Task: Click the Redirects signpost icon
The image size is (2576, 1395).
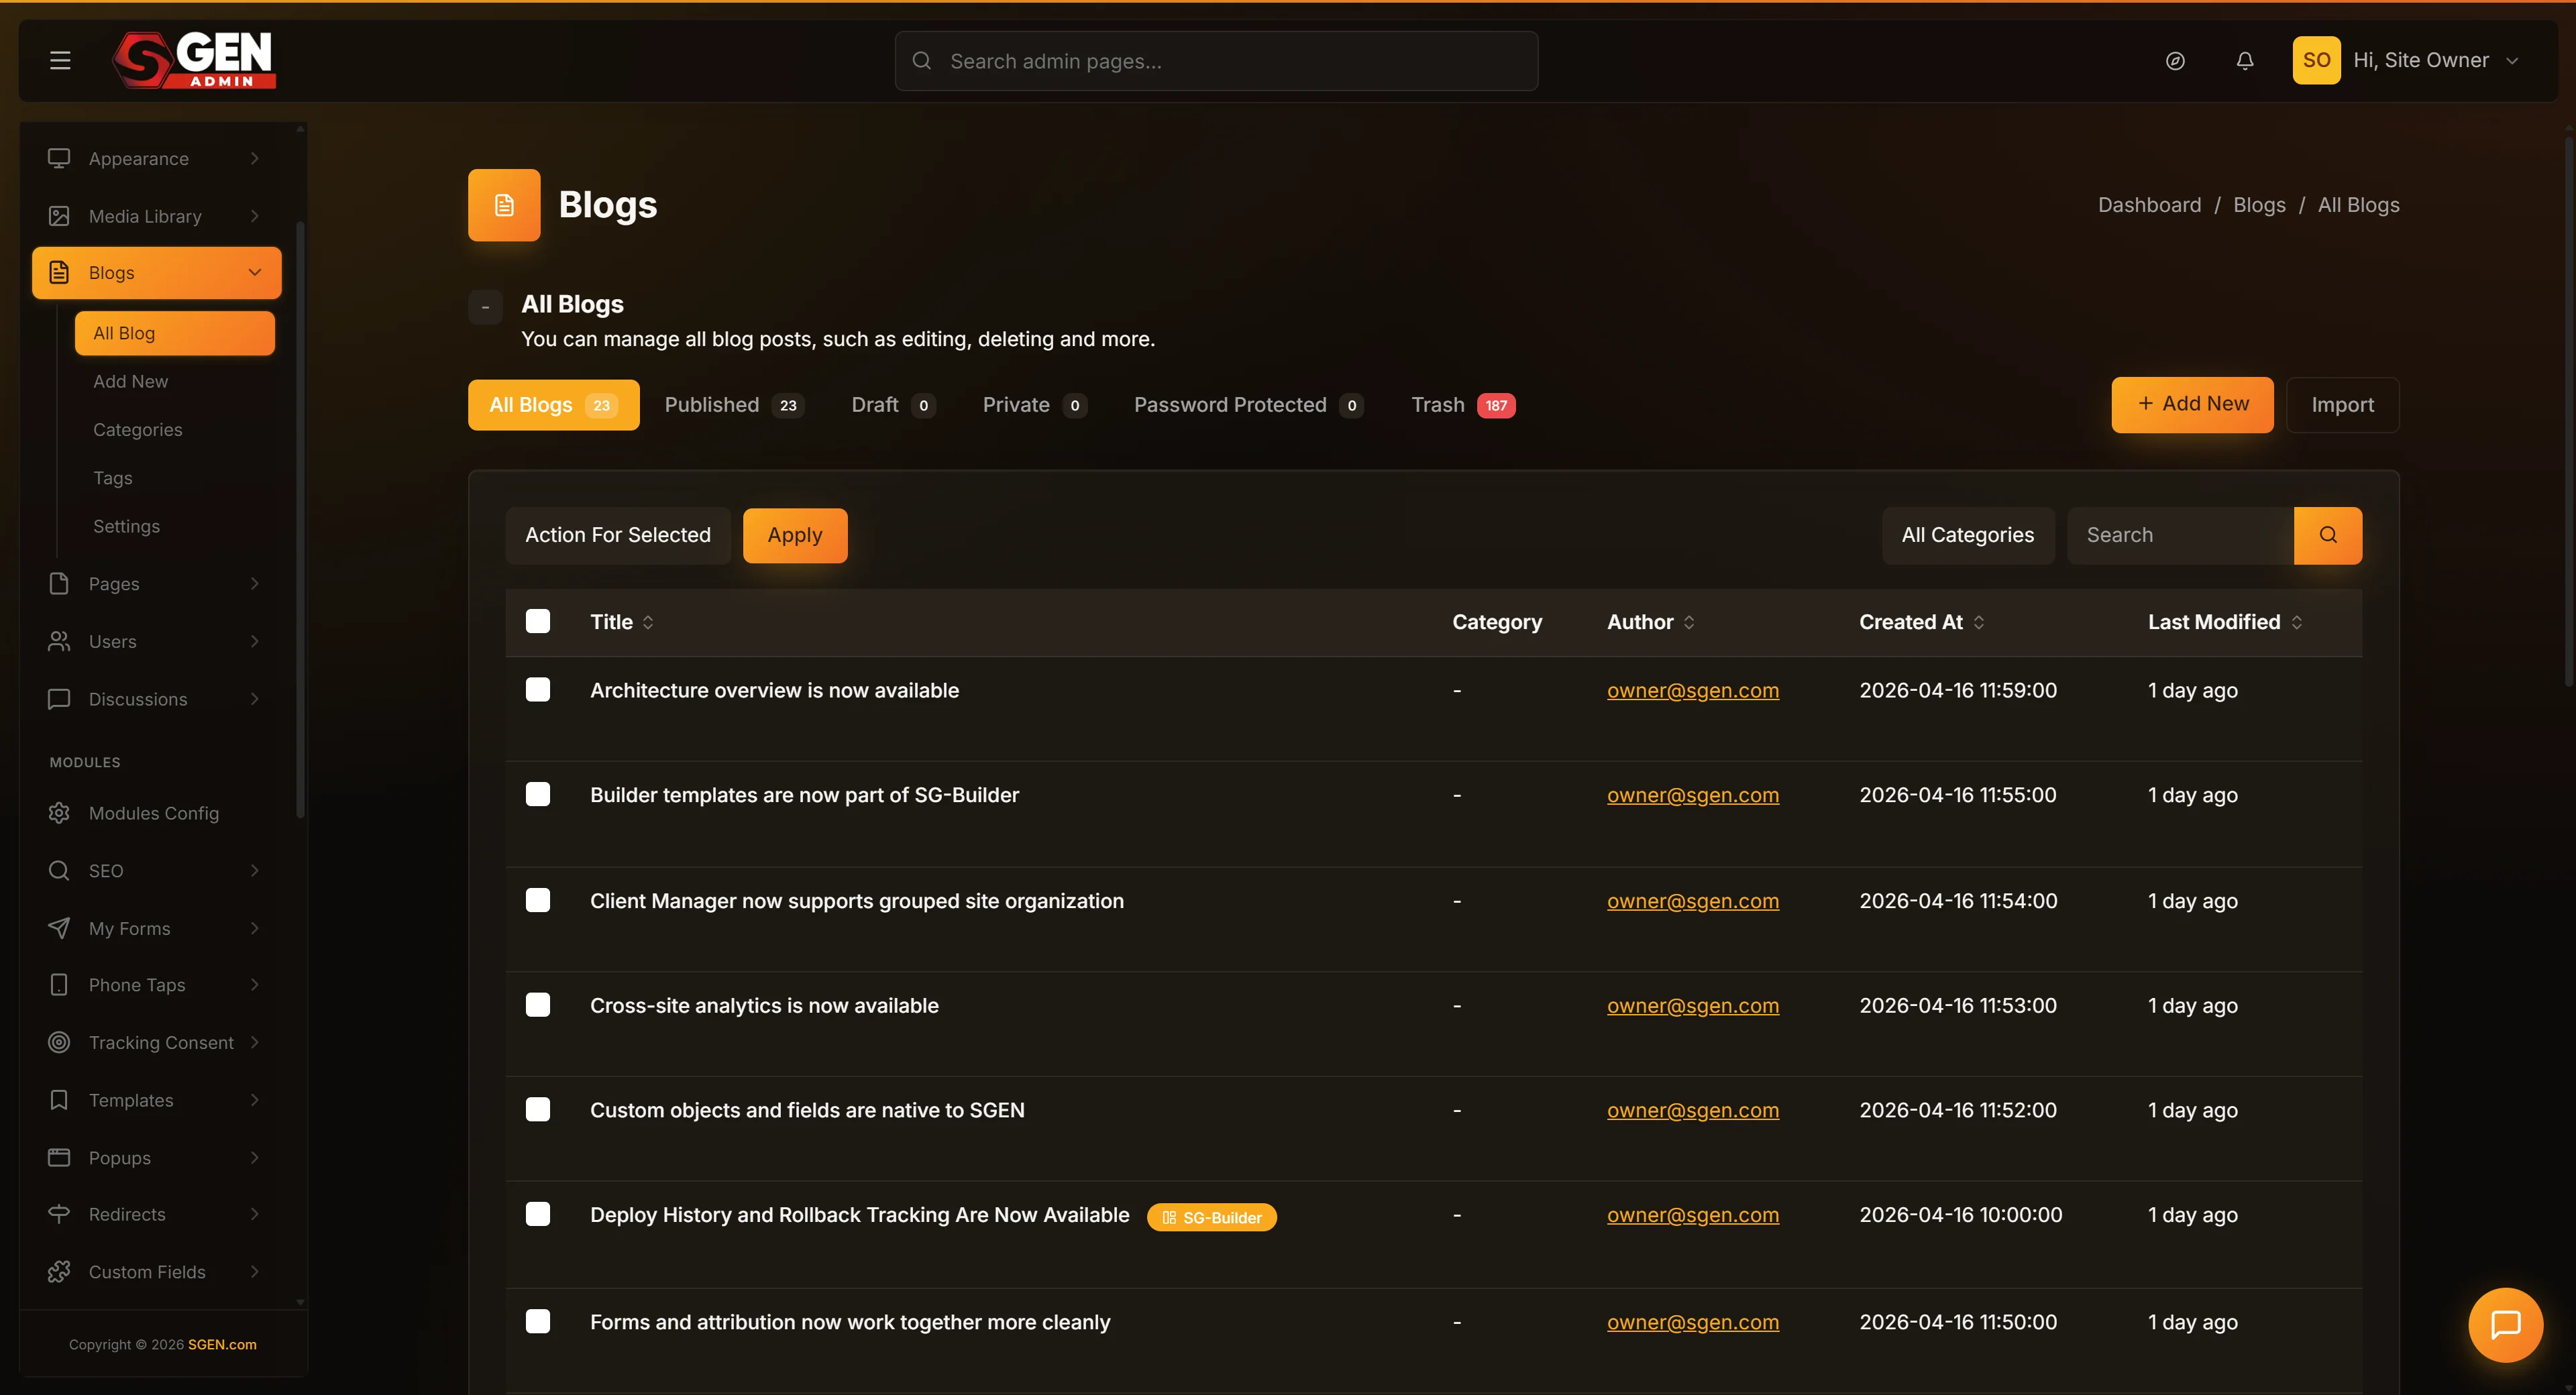Action: tap(59, 1214)
